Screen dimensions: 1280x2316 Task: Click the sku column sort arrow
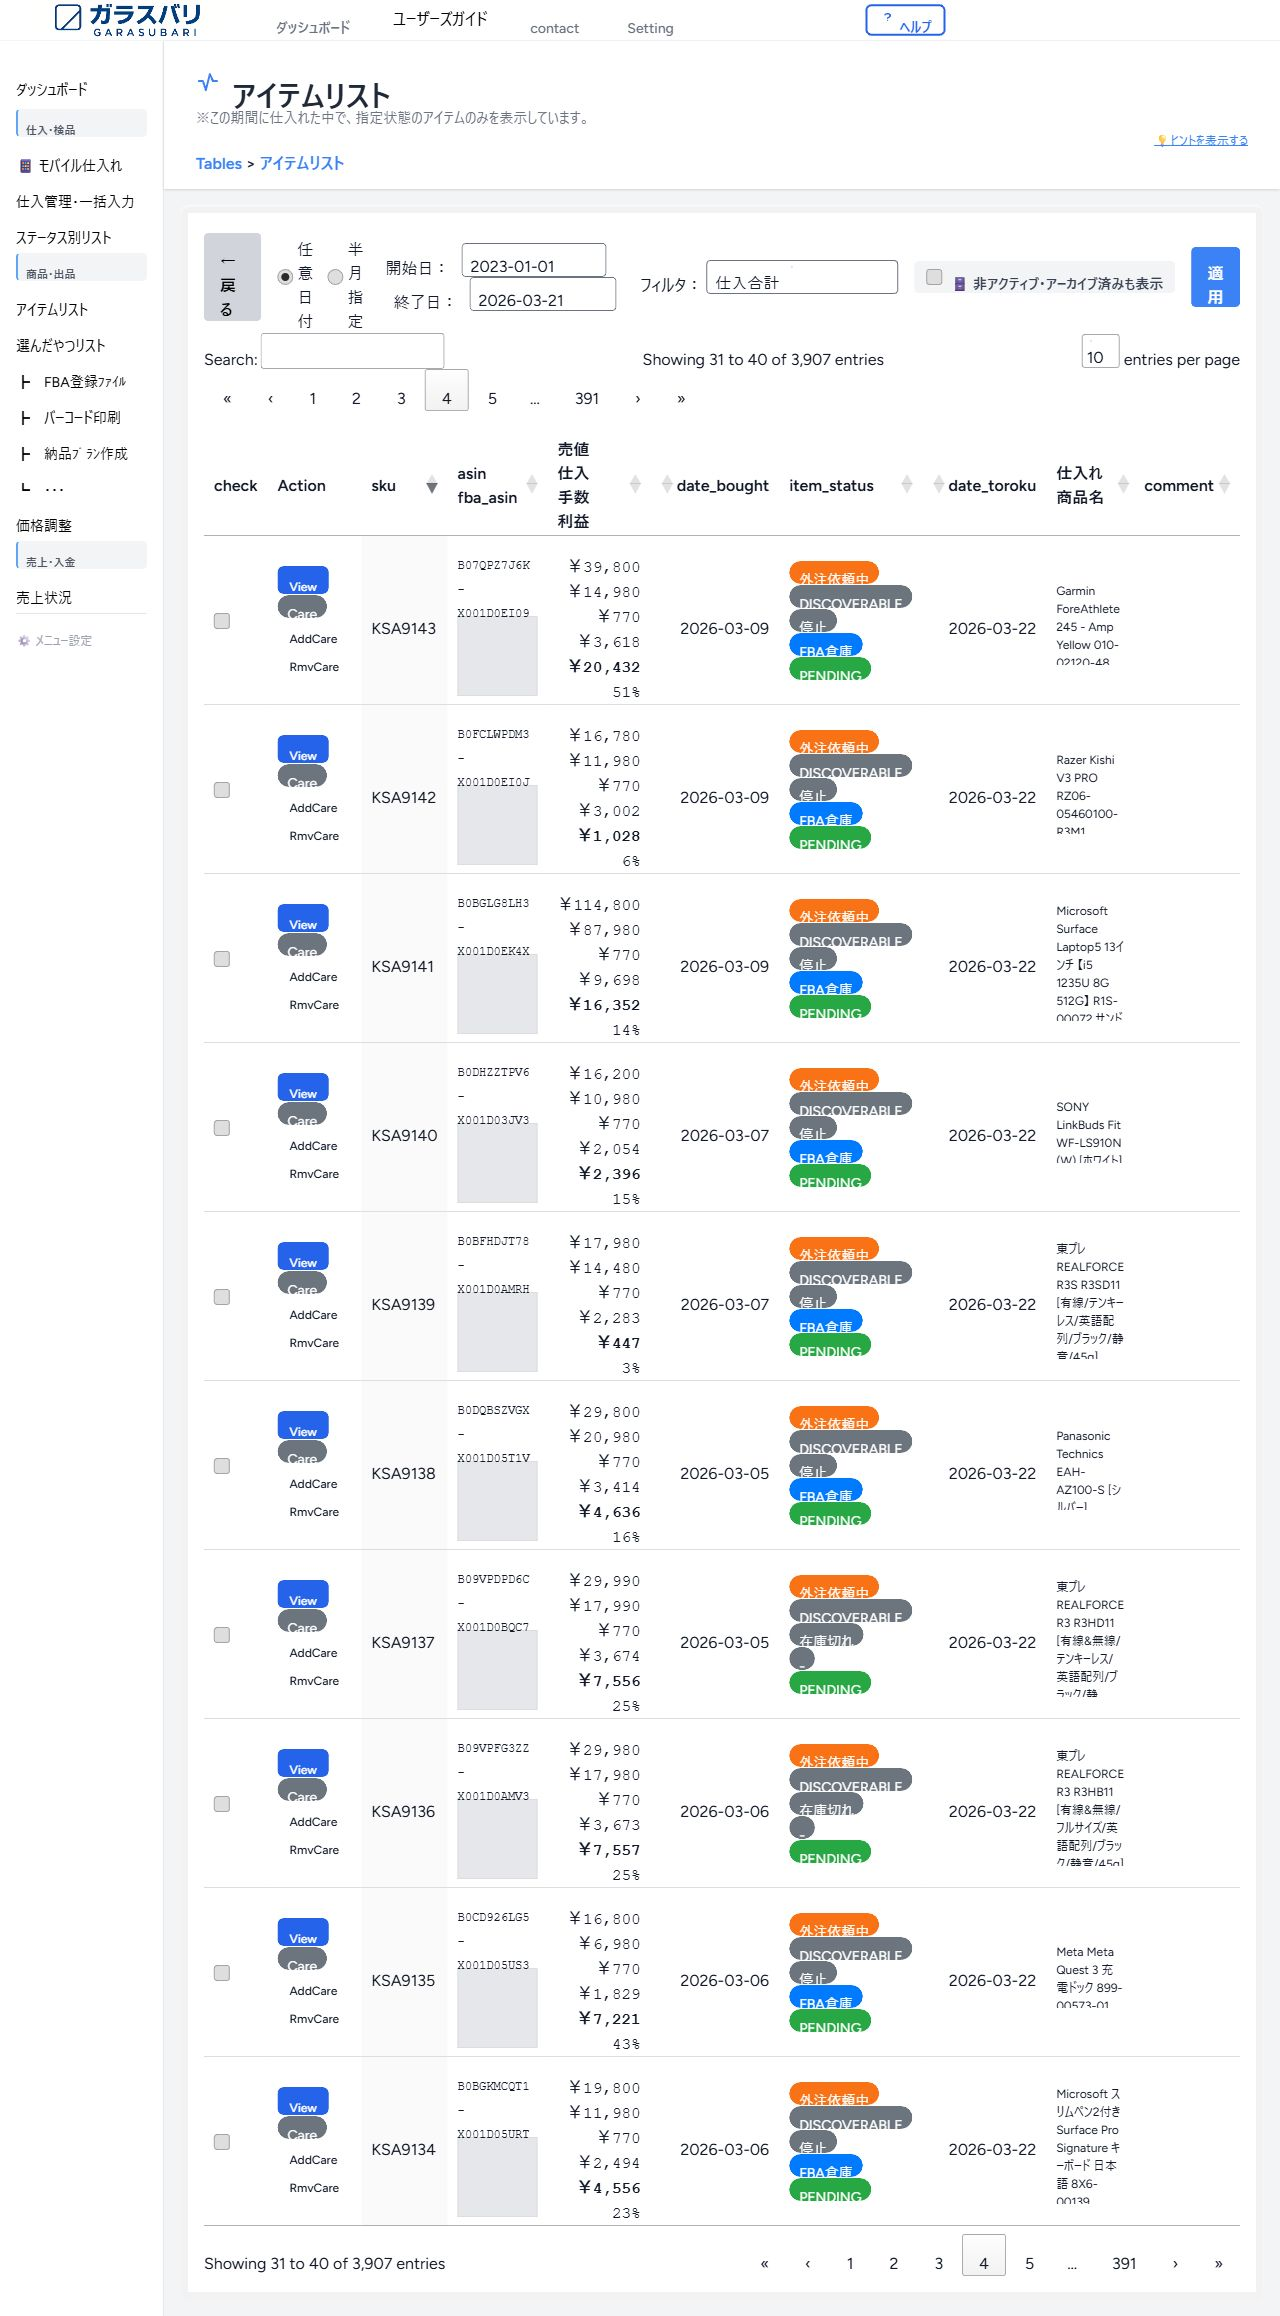pyautogui.click(x=432, y=486)
